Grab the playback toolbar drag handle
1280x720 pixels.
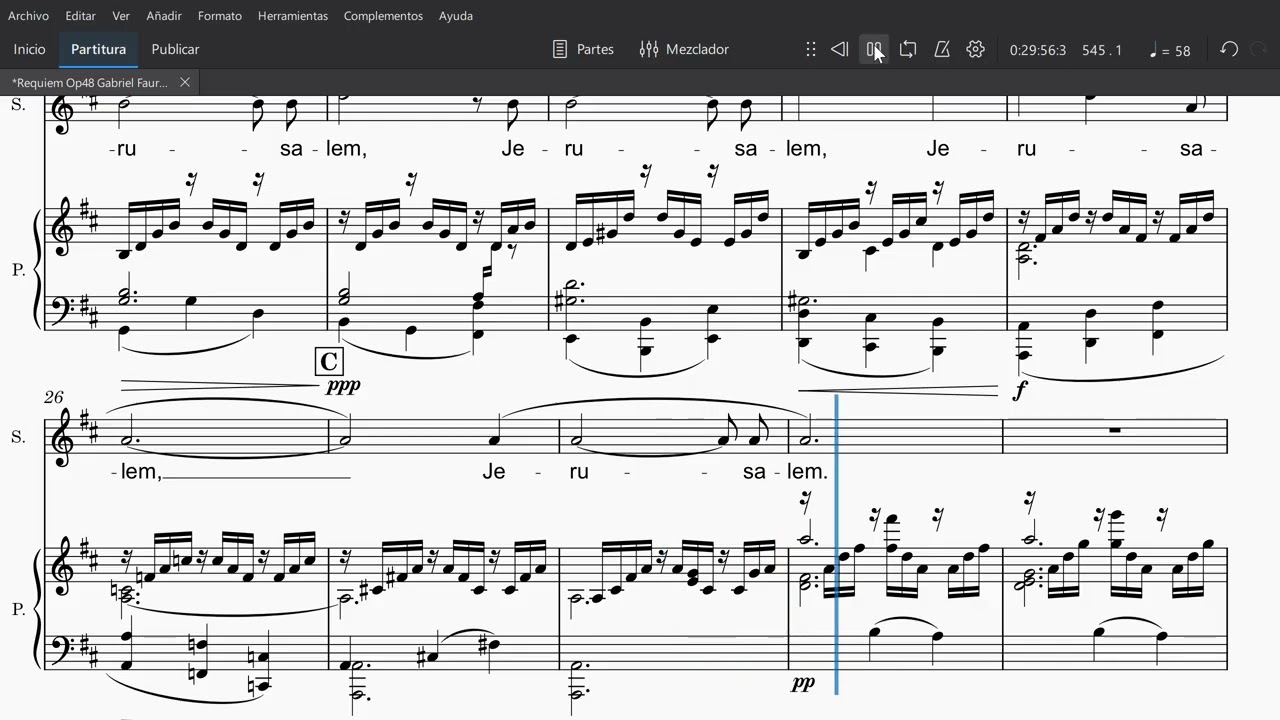point(811,49)
